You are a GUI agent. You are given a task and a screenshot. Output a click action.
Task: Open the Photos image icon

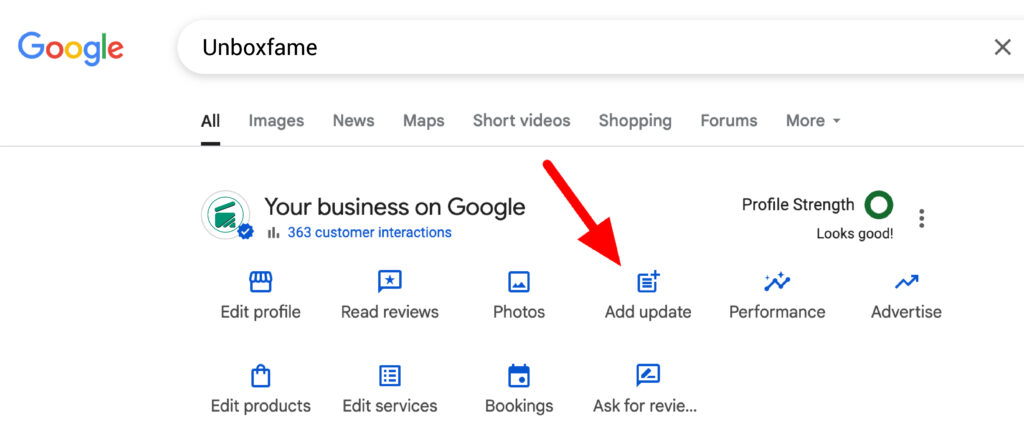519,282
